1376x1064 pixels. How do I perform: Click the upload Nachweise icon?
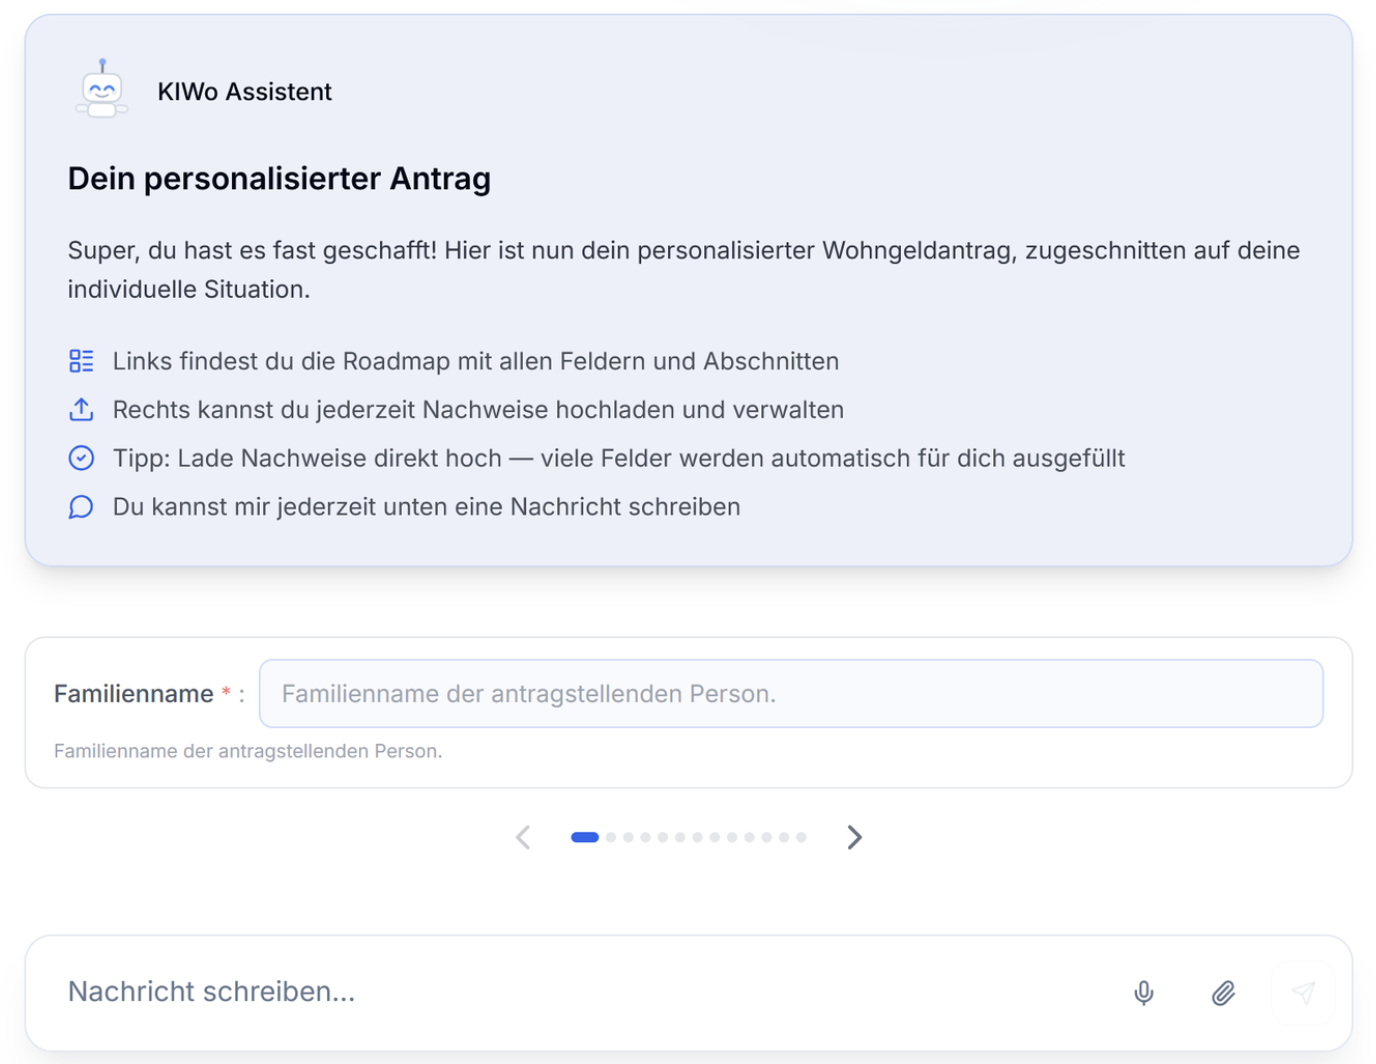point(81,410)
